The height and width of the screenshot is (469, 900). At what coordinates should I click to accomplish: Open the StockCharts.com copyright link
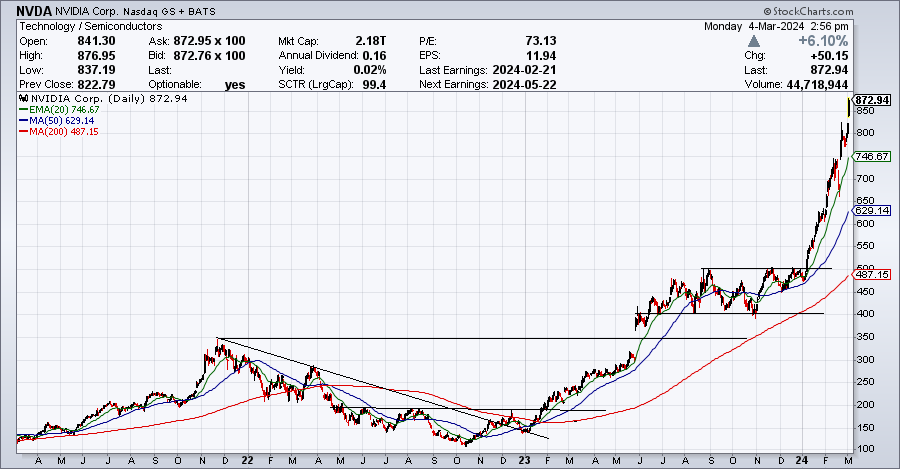tap(808, 11)
